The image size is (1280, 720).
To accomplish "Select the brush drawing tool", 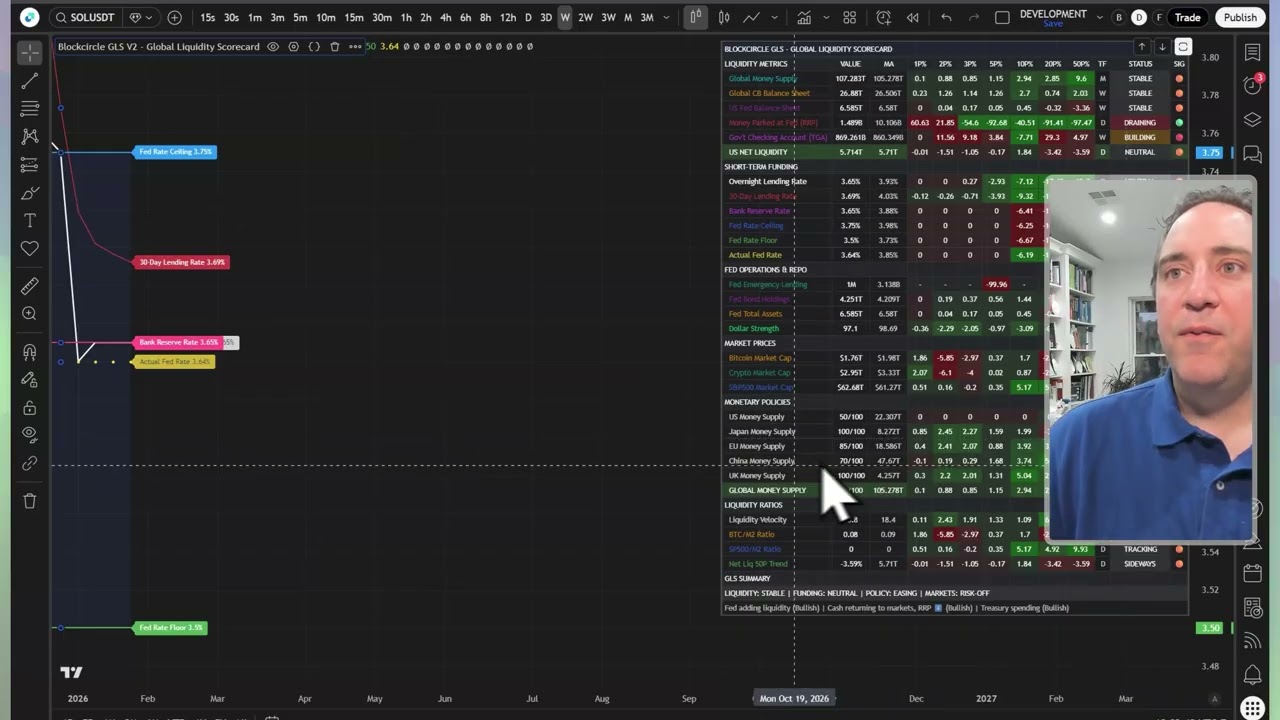I will tap(30, 192).
